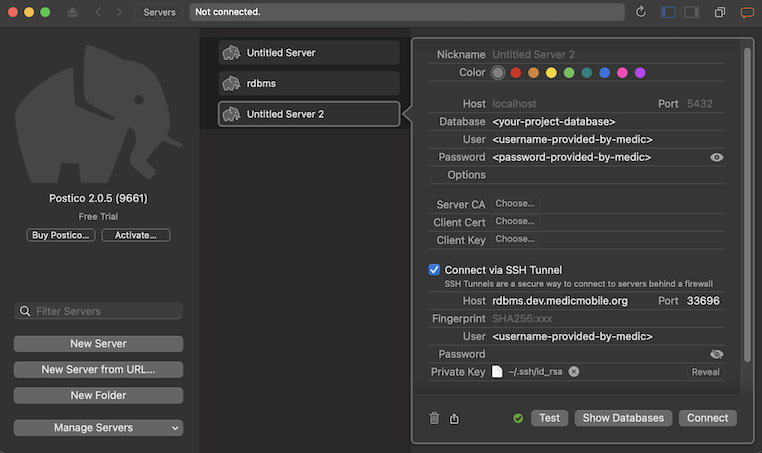The width and height of the screenshot is (762, 453).
Task: Toggle SSH password visibility crossed-eye icon
Action: pyautogui.click(x=716, y=354)
